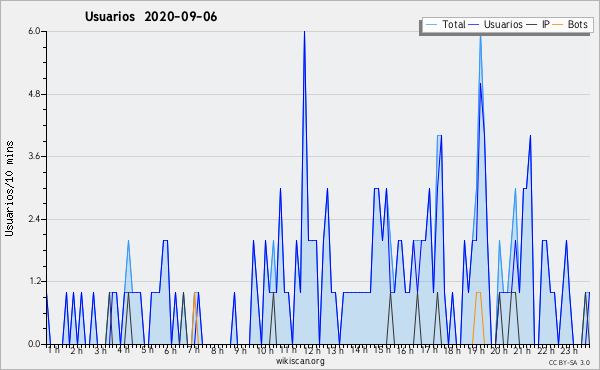Click the 16 h x-axis label
Screen dimensions: 600x370
coord(405,351)
